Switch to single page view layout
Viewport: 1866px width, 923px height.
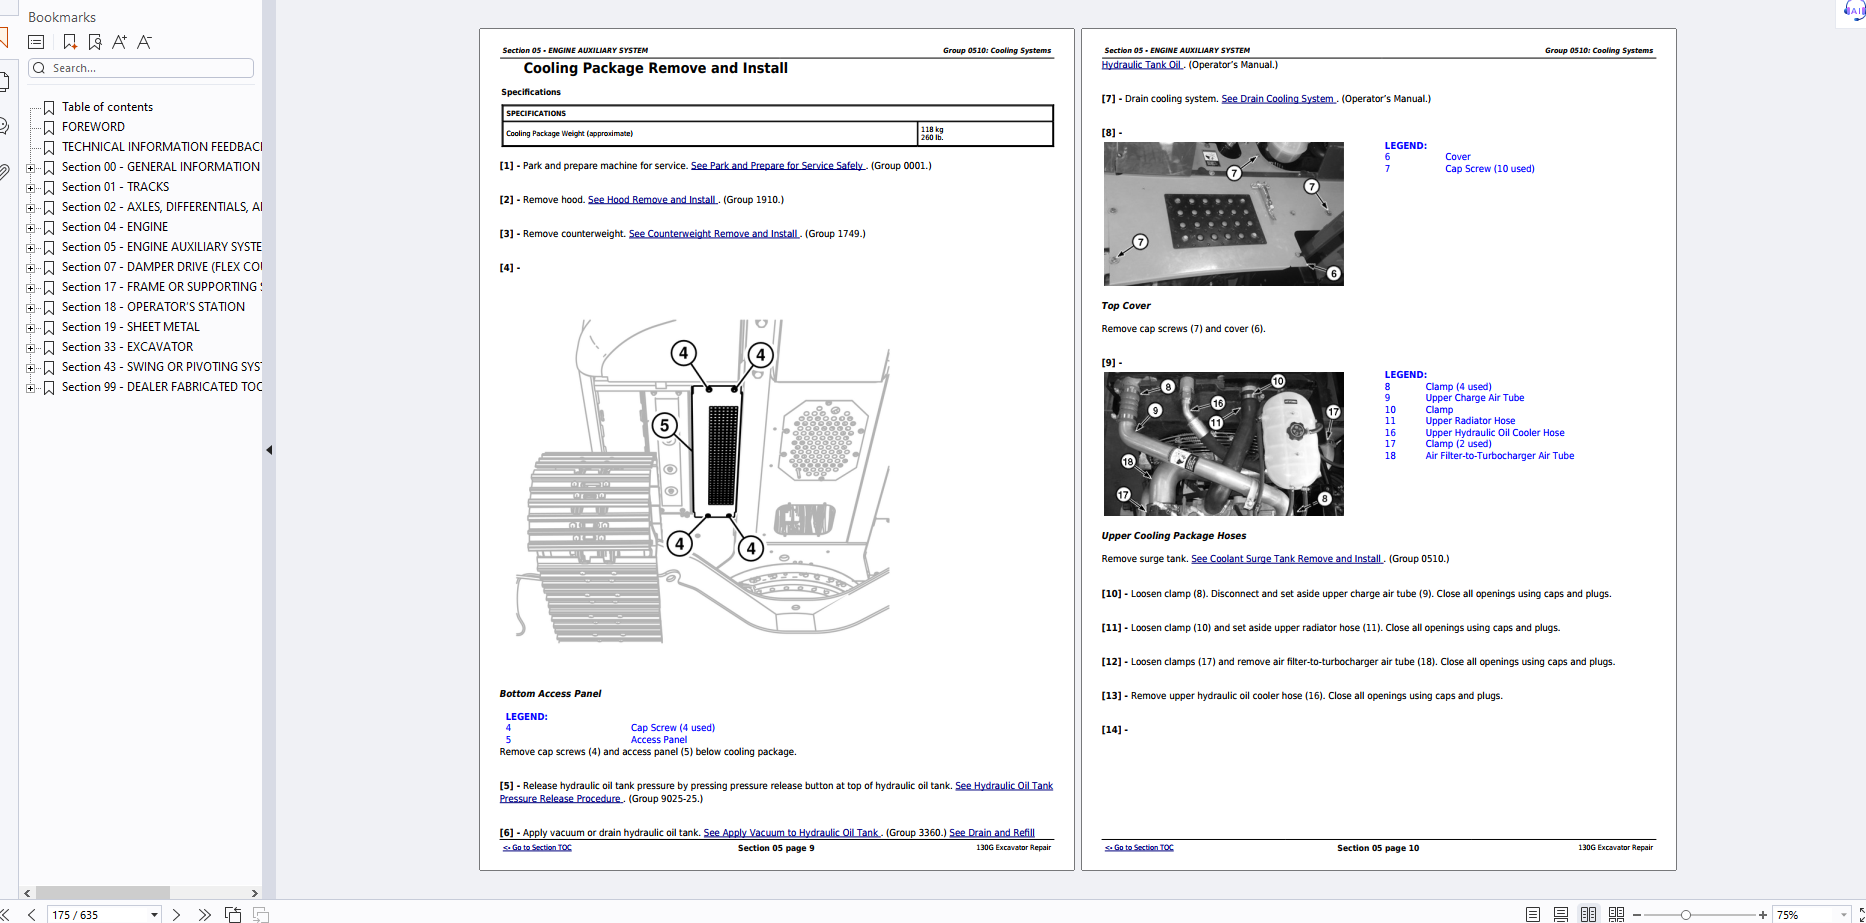(x=1532, y=914)
